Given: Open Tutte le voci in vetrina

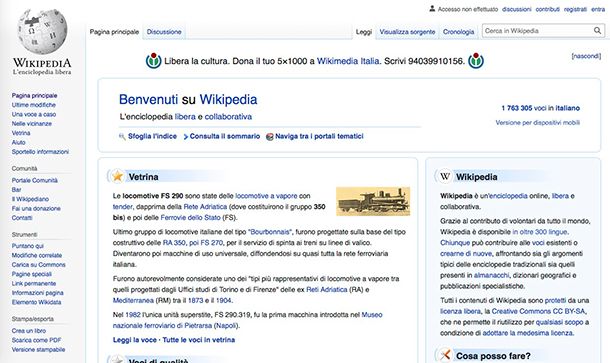Looking at the screenshot, I should point(198,340).
